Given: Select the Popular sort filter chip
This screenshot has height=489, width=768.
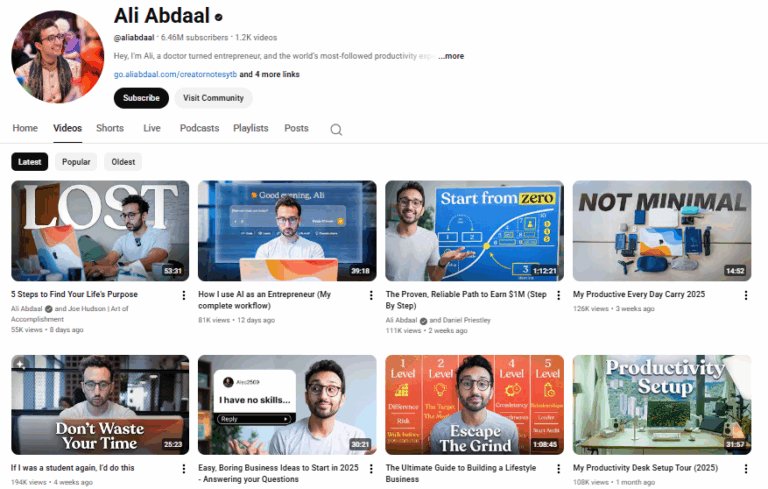Looking at the screenshot, I should coord(76,162).
